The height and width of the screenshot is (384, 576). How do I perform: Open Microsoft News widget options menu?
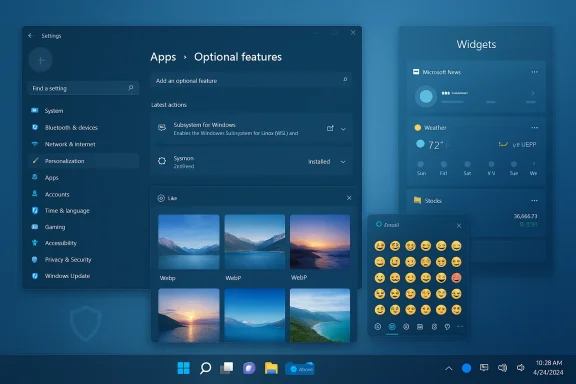coord(534,72)
